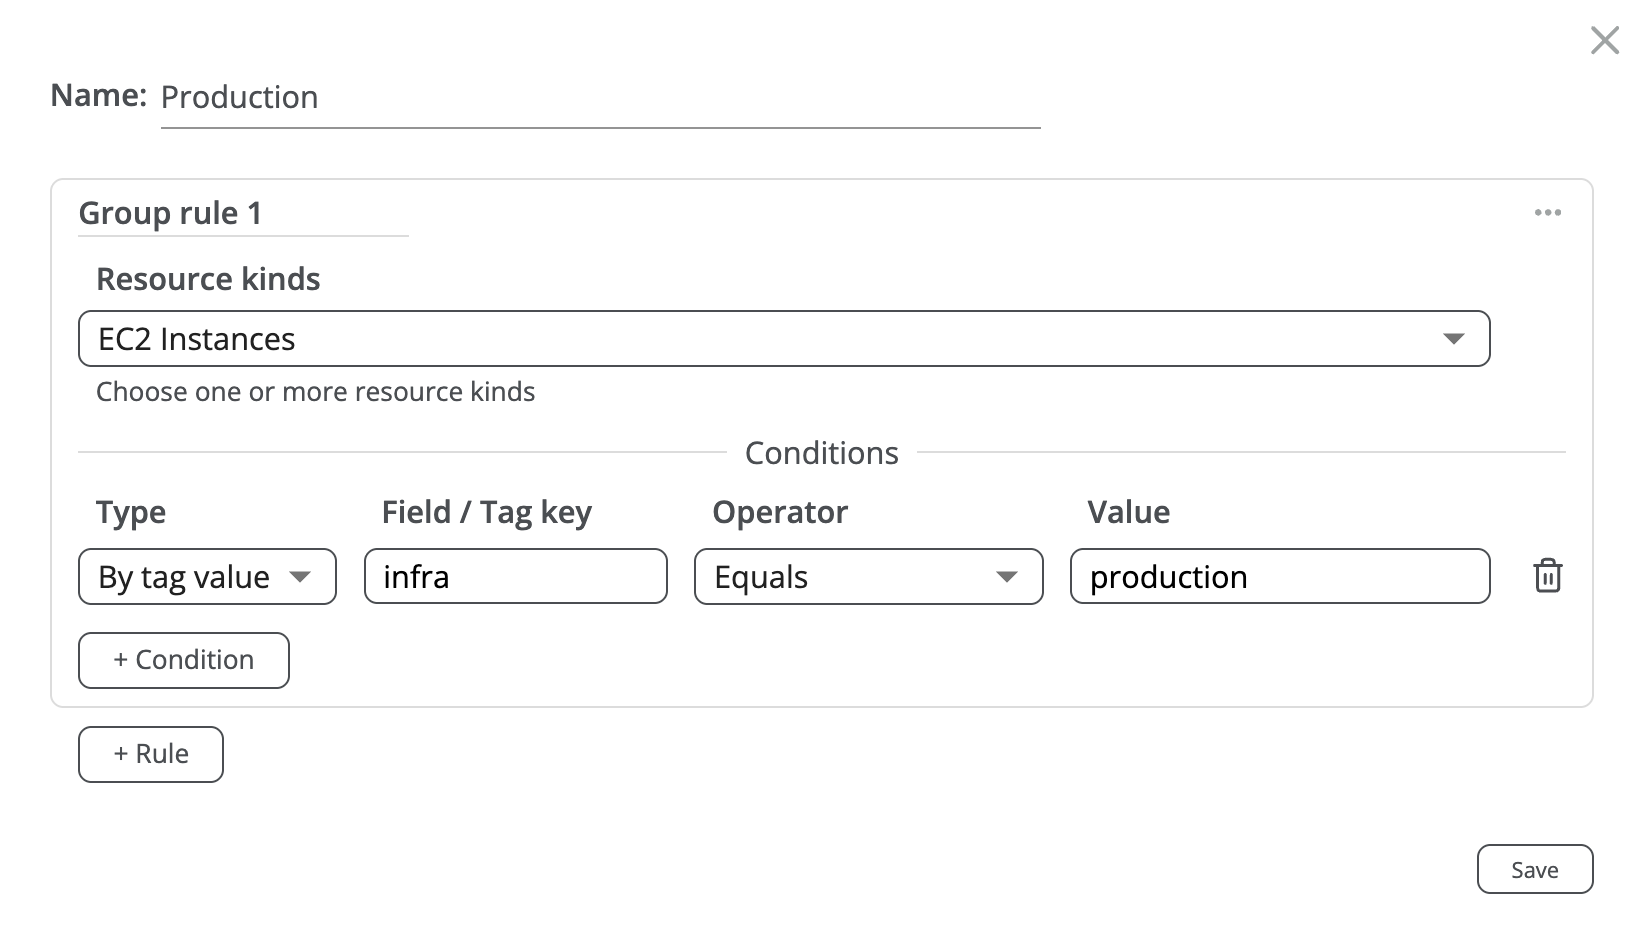Close the dialog with the X icon
The image size is (1644, 928).
(1604, 41)
